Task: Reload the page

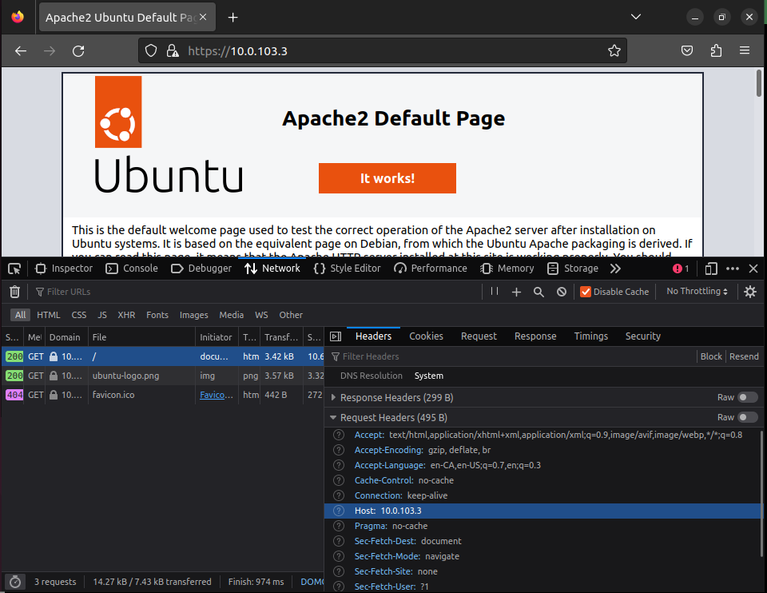Action: coord(78,51)
